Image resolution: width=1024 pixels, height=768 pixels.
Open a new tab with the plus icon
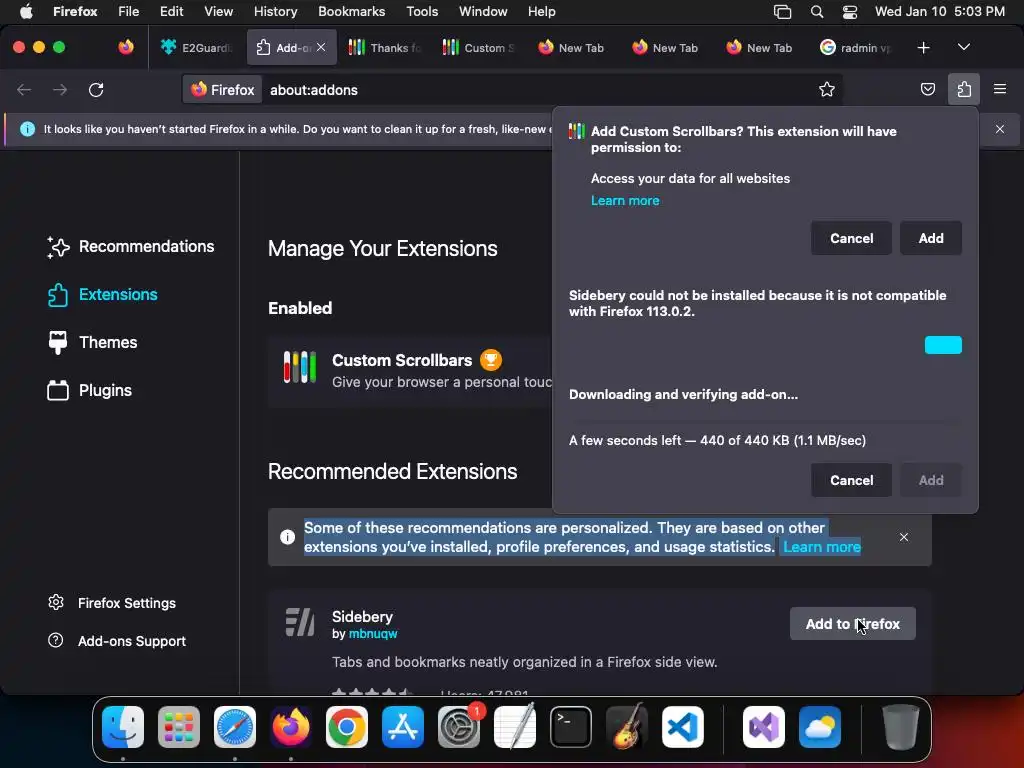point(923,48)
